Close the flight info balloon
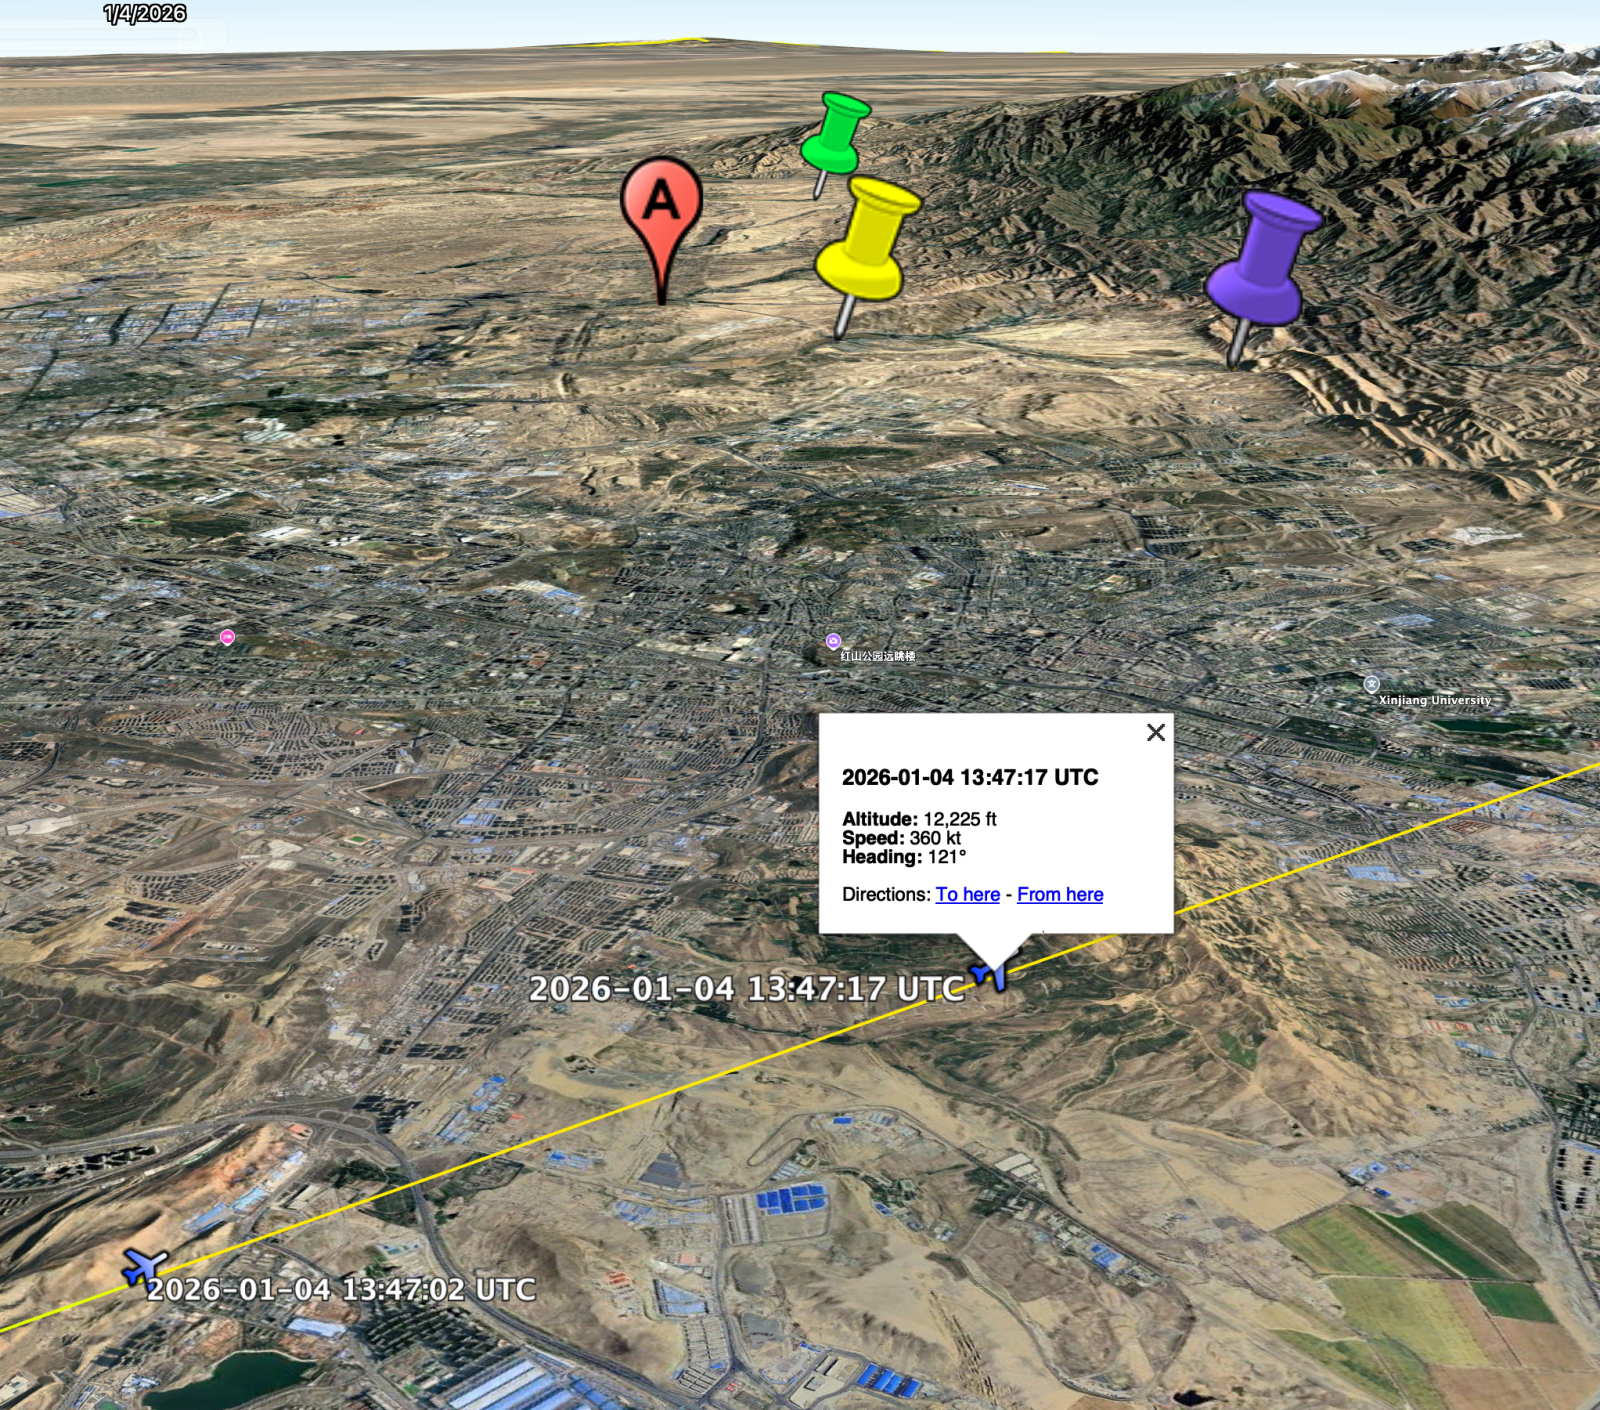The image size is (1600, 1410). point(1156,732)
